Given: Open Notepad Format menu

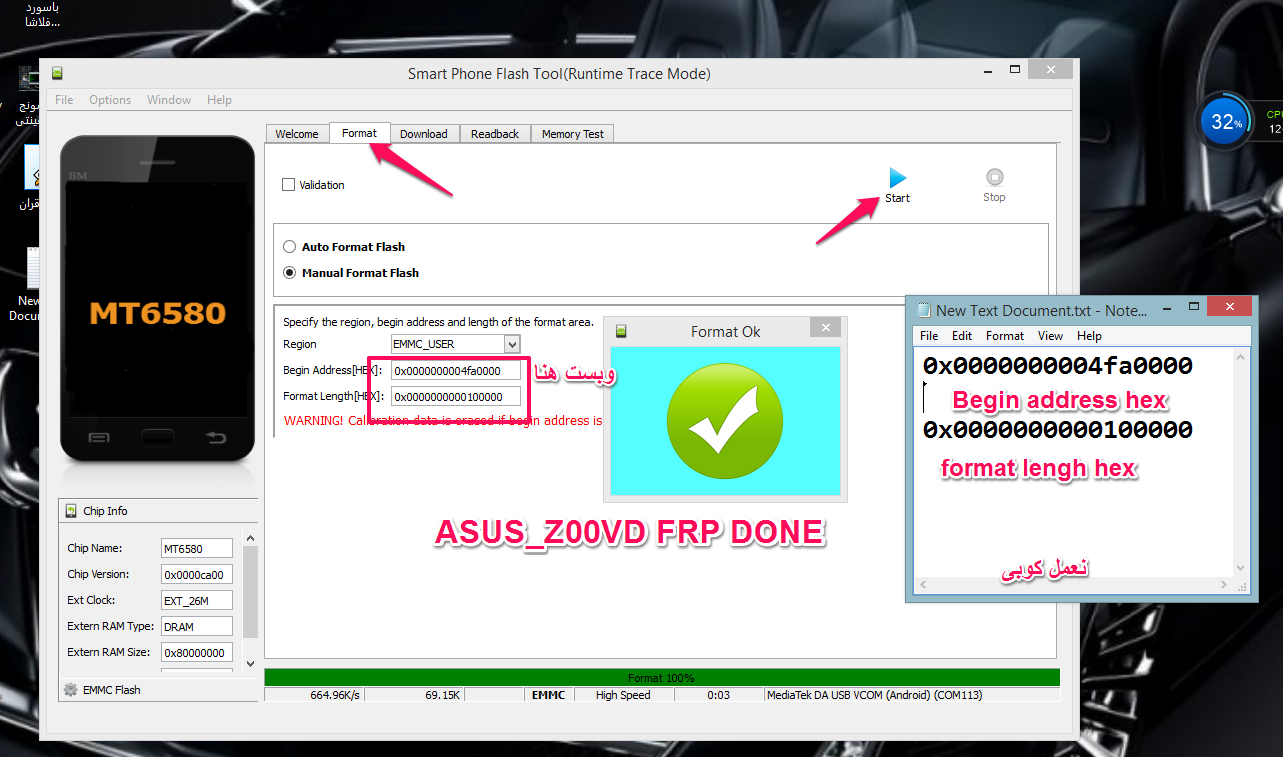Looking at the screenshot, I should [x=1005, y=336].
